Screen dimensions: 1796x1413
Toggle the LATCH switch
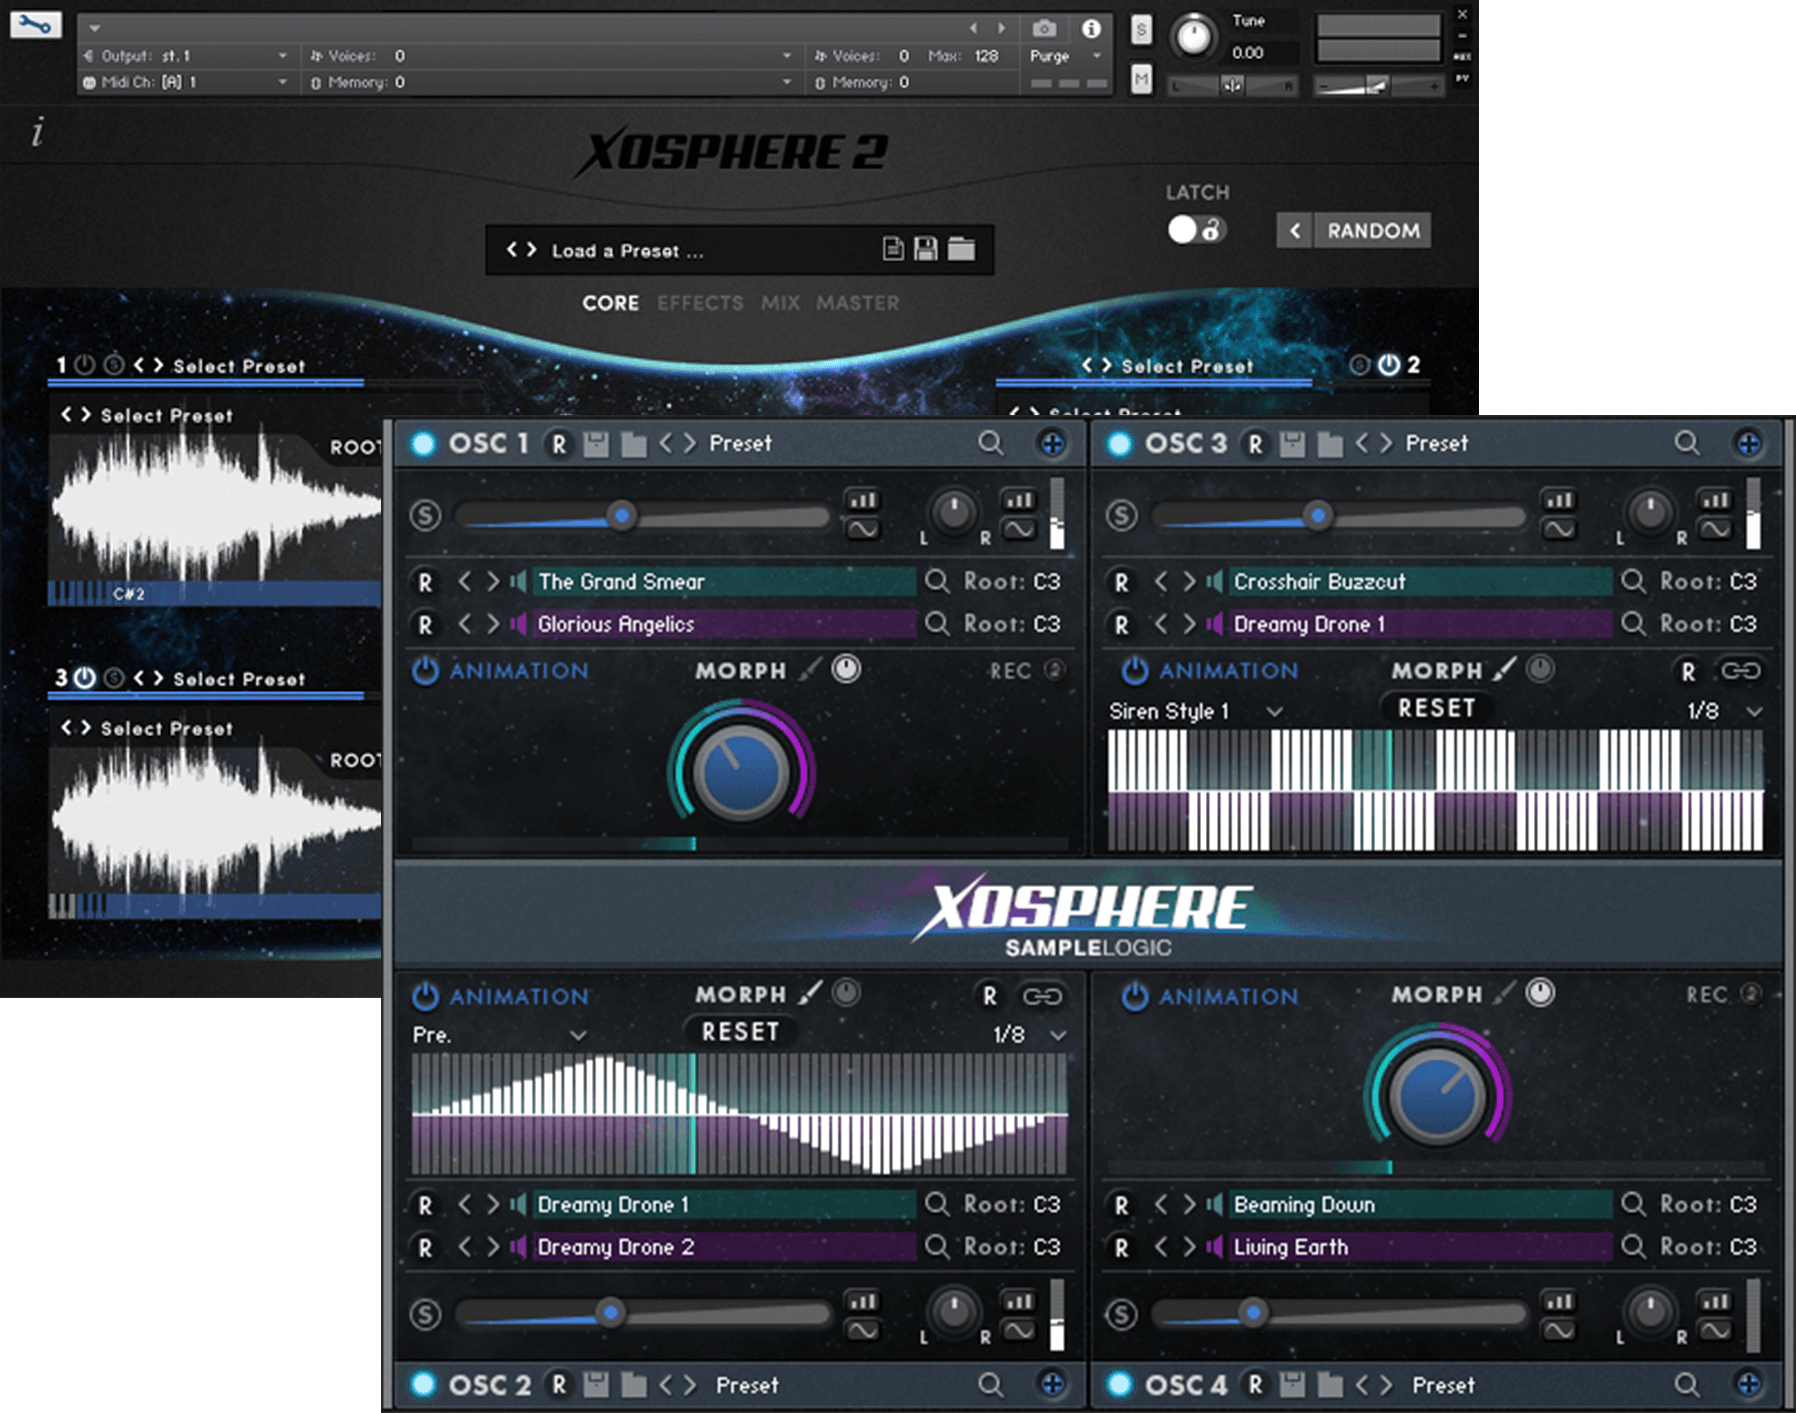coord(1194,230)
